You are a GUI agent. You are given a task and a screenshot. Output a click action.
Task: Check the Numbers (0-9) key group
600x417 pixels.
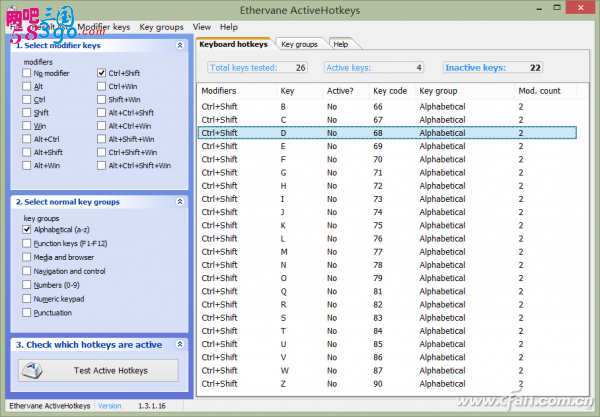click(x=26, y=285)
